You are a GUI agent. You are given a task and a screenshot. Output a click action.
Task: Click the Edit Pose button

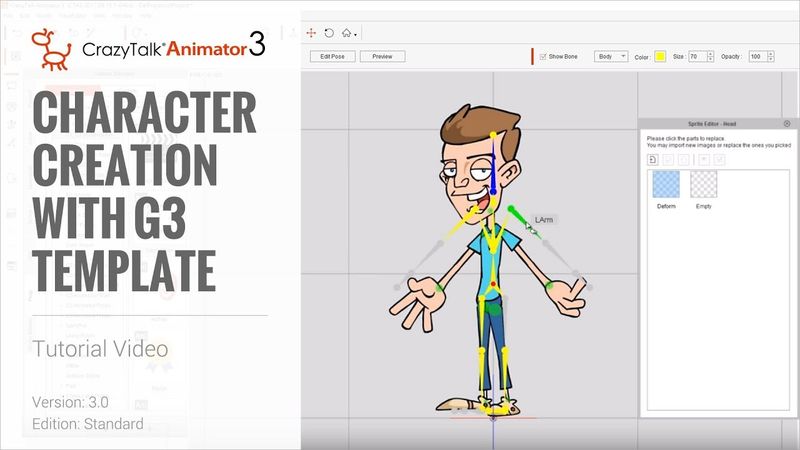[x=332, y=57]
